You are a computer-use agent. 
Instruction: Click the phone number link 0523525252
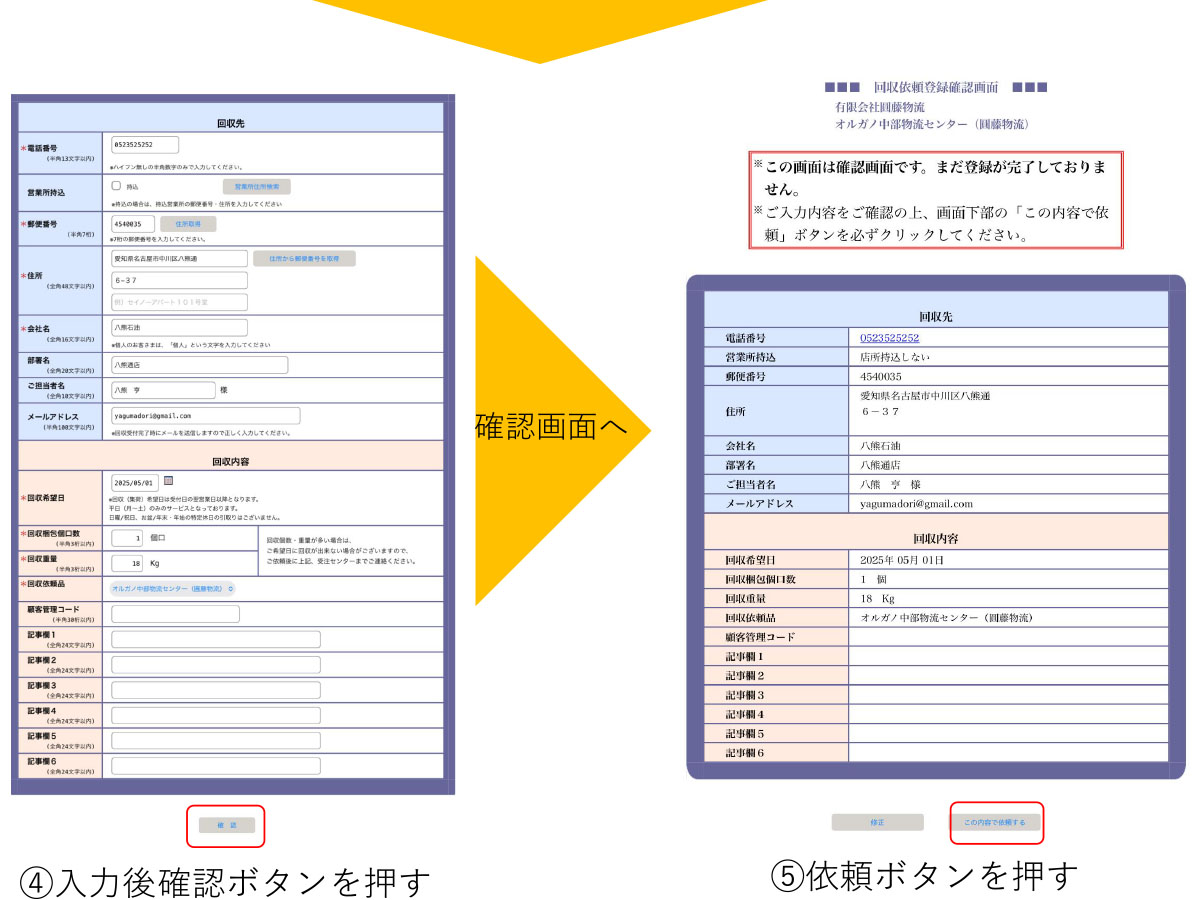pos(889,338)
